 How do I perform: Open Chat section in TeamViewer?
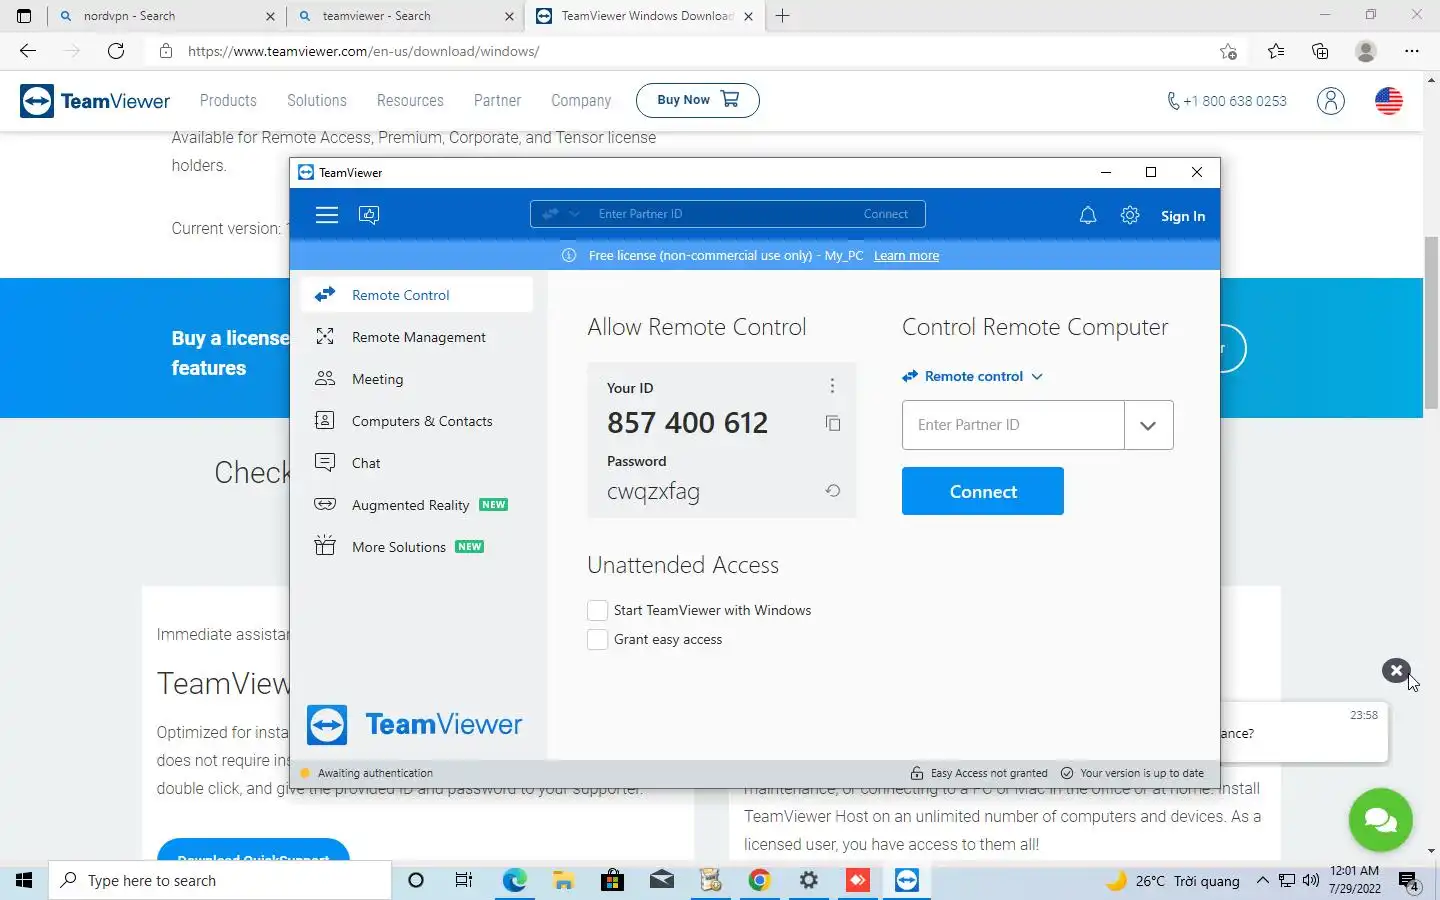[416, 463]
